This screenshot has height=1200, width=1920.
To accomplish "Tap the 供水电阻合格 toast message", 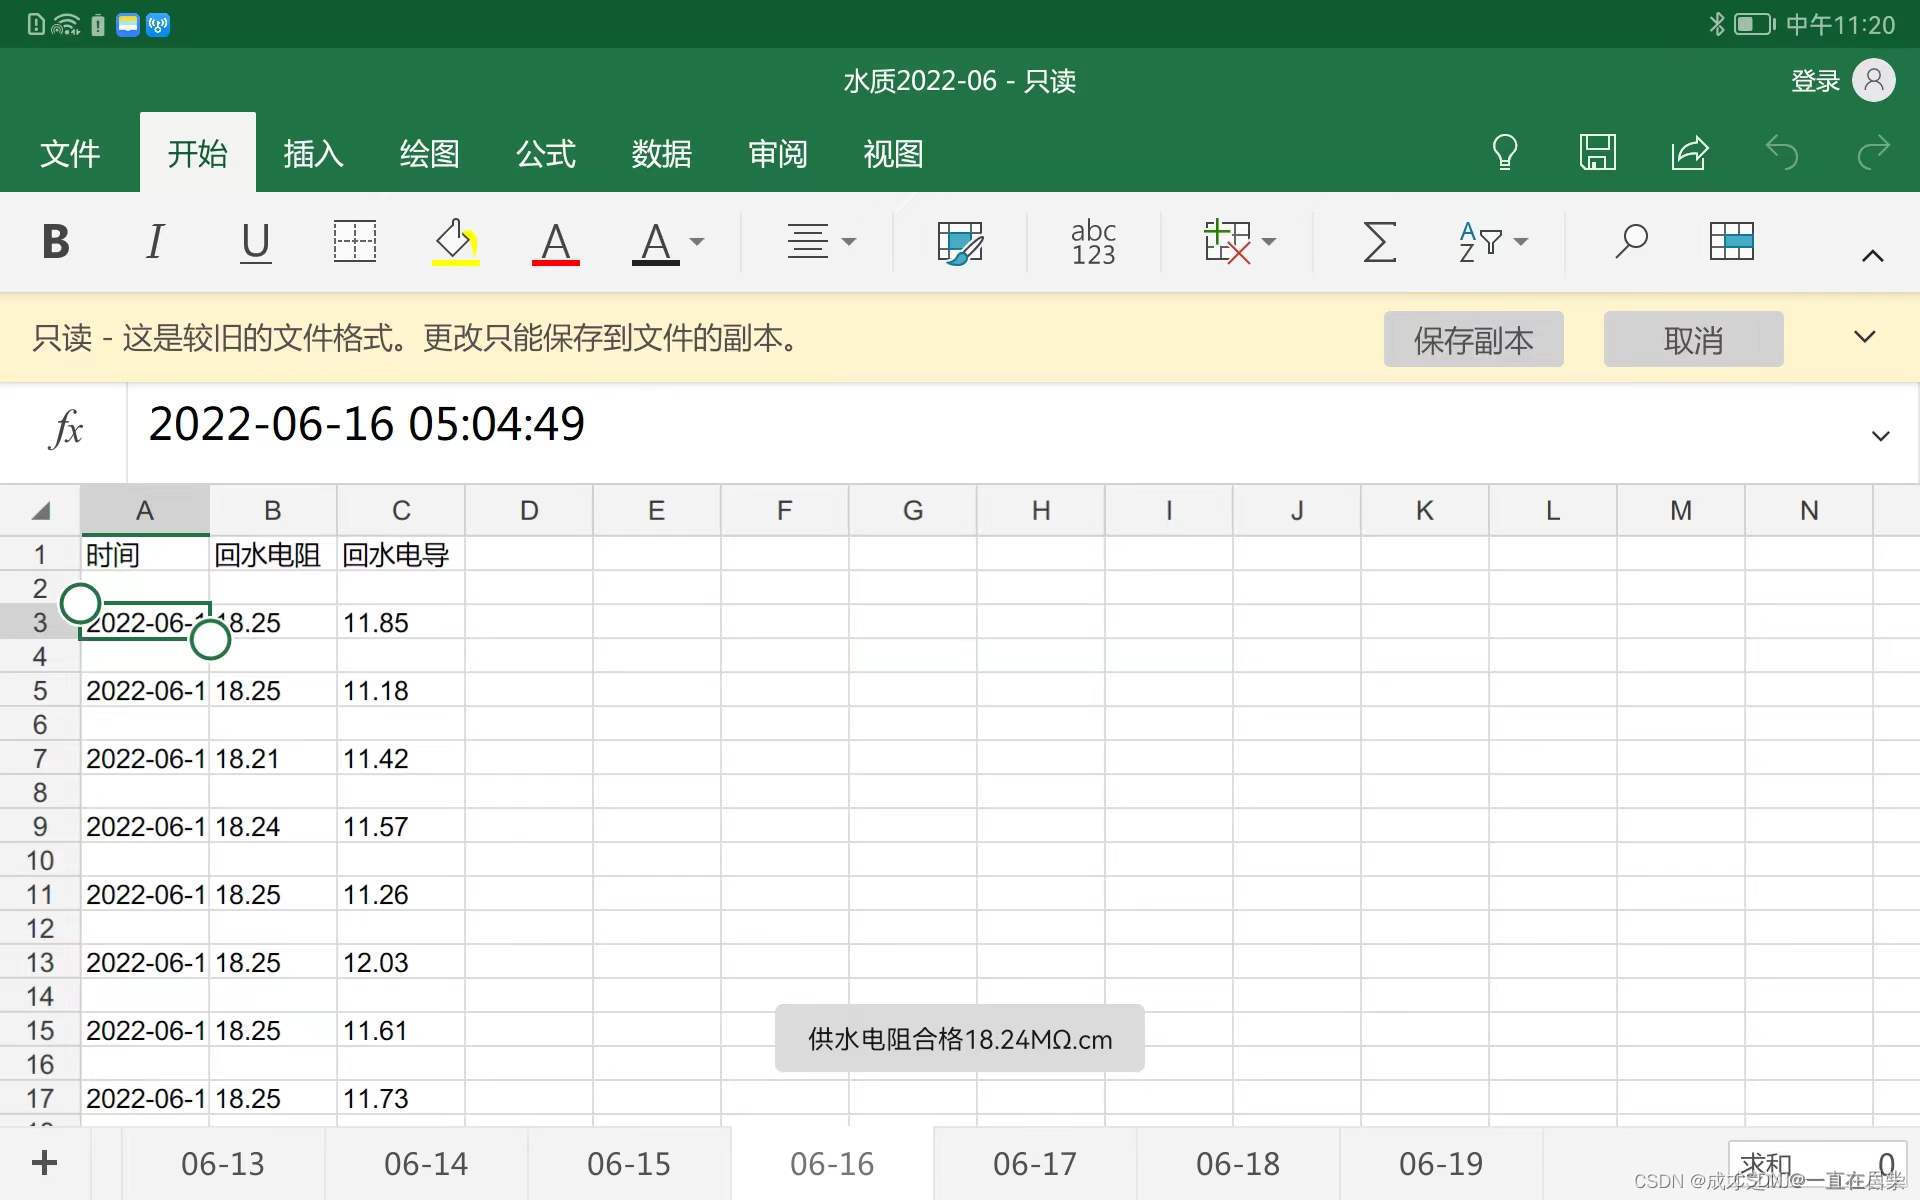I will click(x=960, y=1039).
